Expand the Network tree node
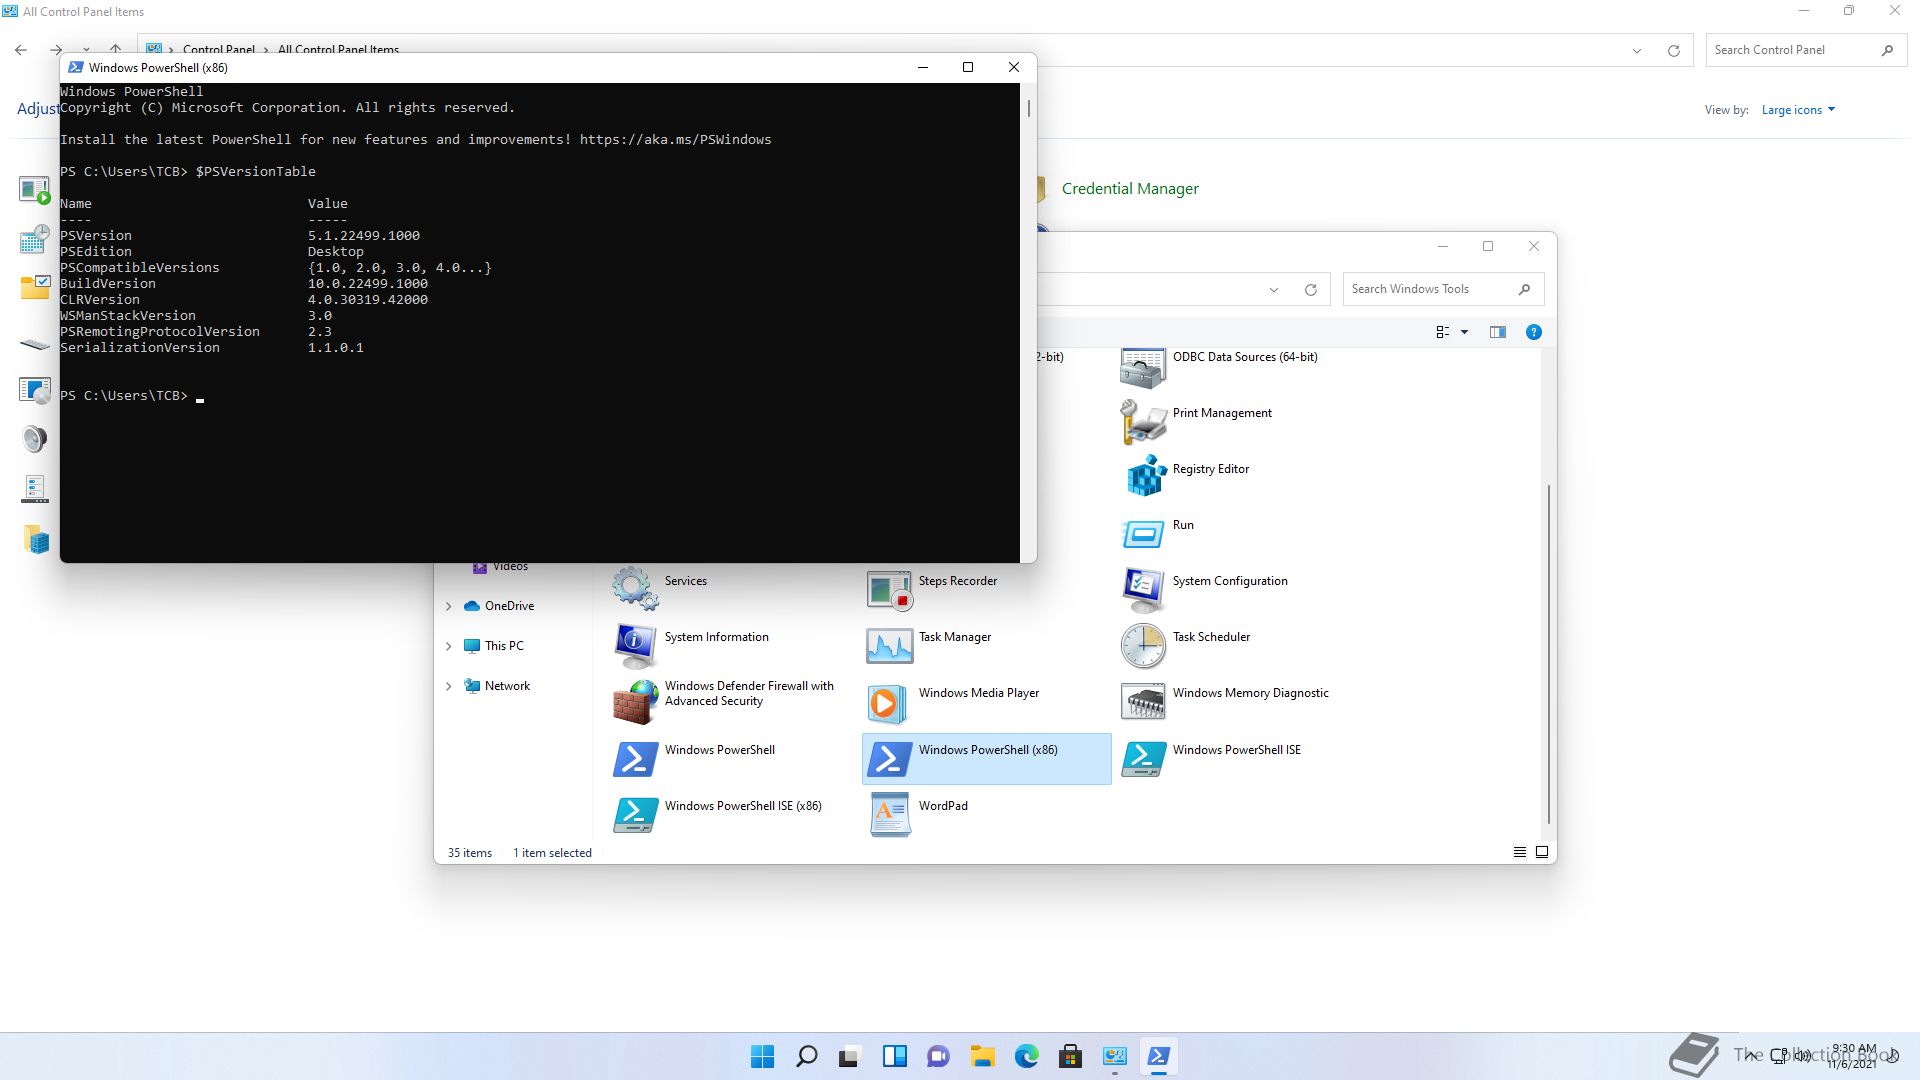The image size is (1920, 1080). [449, 686]
